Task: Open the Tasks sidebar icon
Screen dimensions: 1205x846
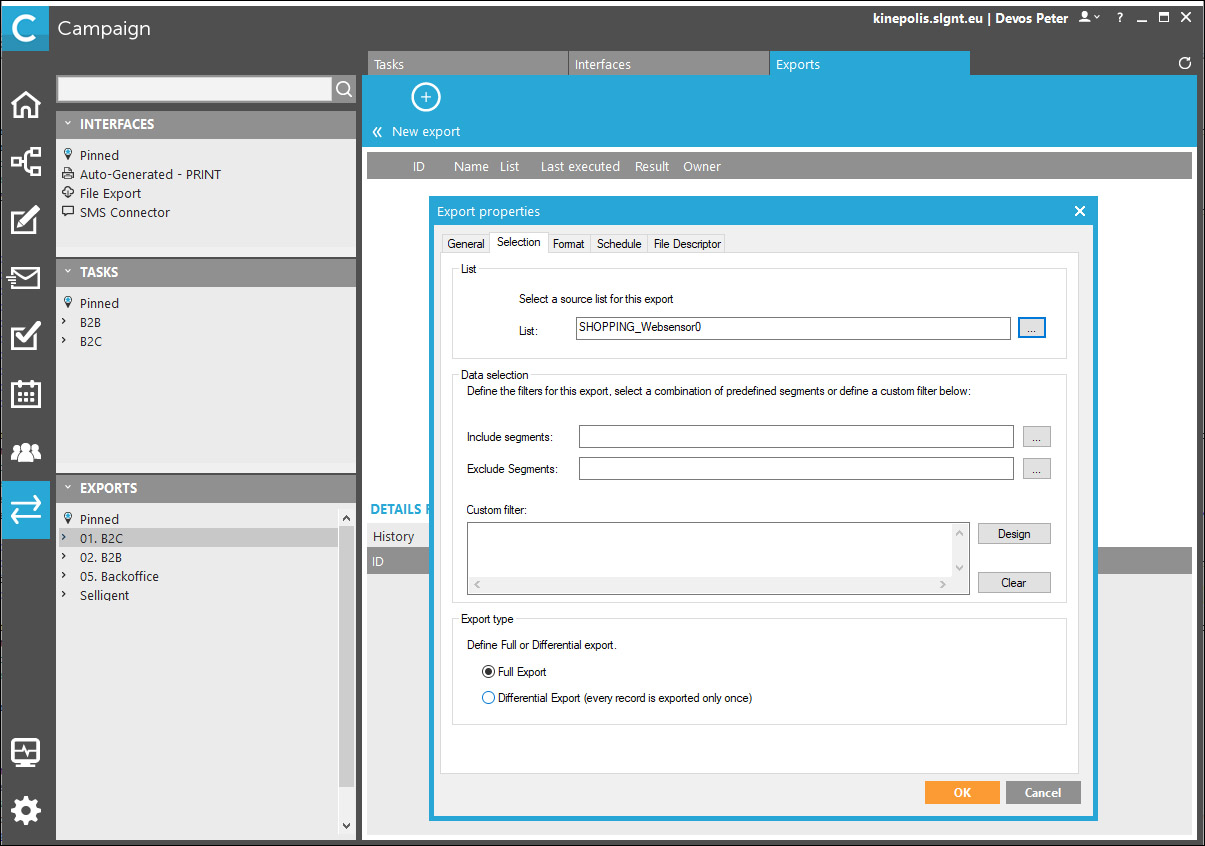Action: (x=25, y=337)
